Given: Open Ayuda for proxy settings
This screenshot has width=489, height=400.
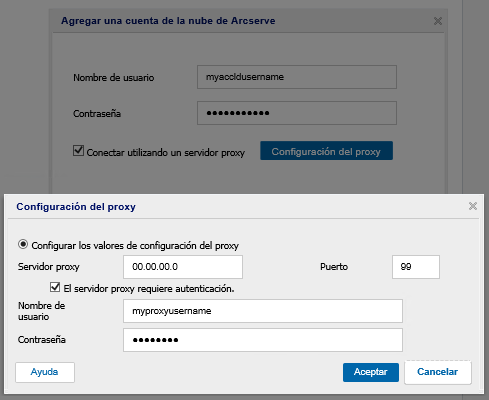Looking at the screenshot, I should [45, 372].
